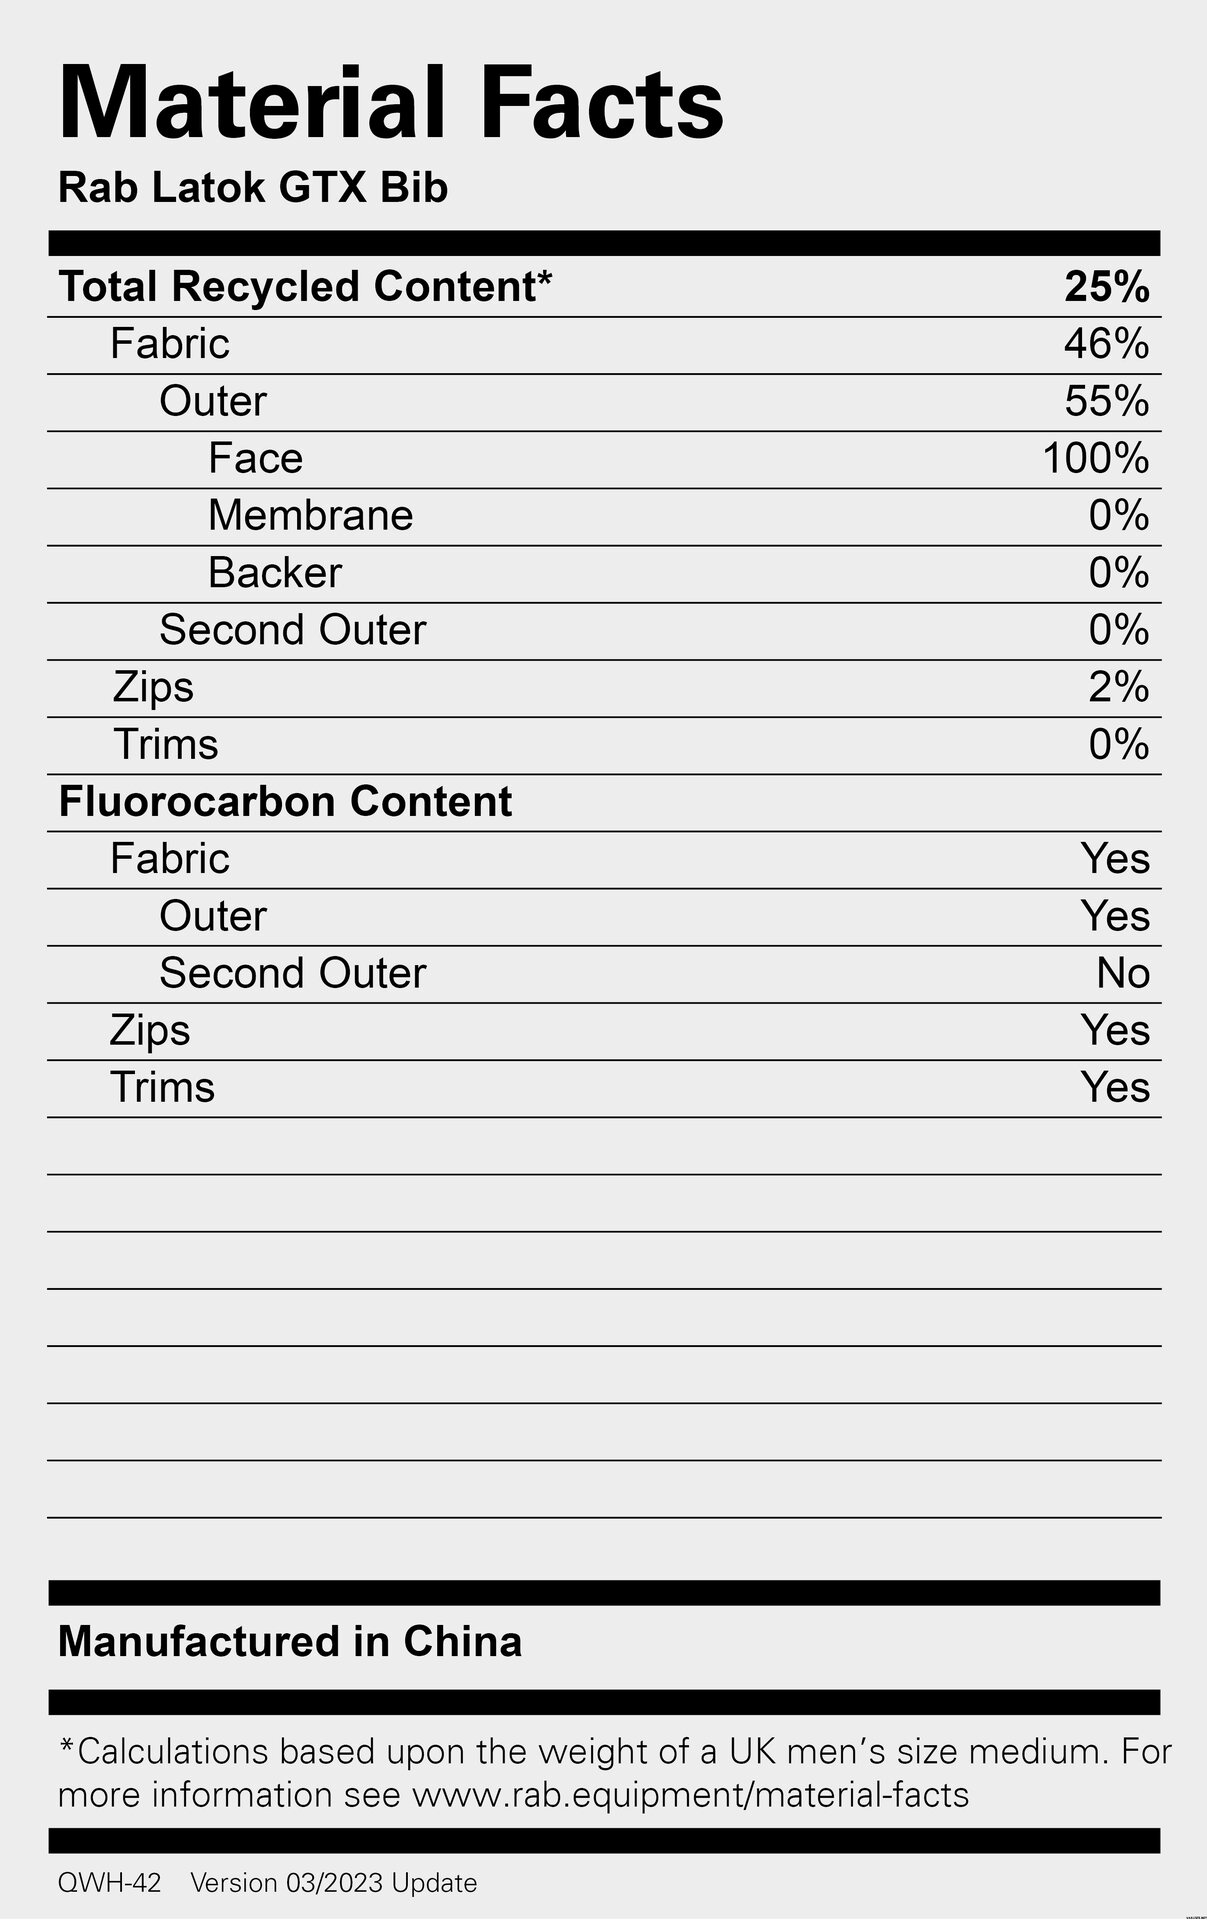The height and width of the screenshot is (1920, 1207).
Task: Click the Trims Yes value under Fluorocarbon
Action: click(1115, 1088)
